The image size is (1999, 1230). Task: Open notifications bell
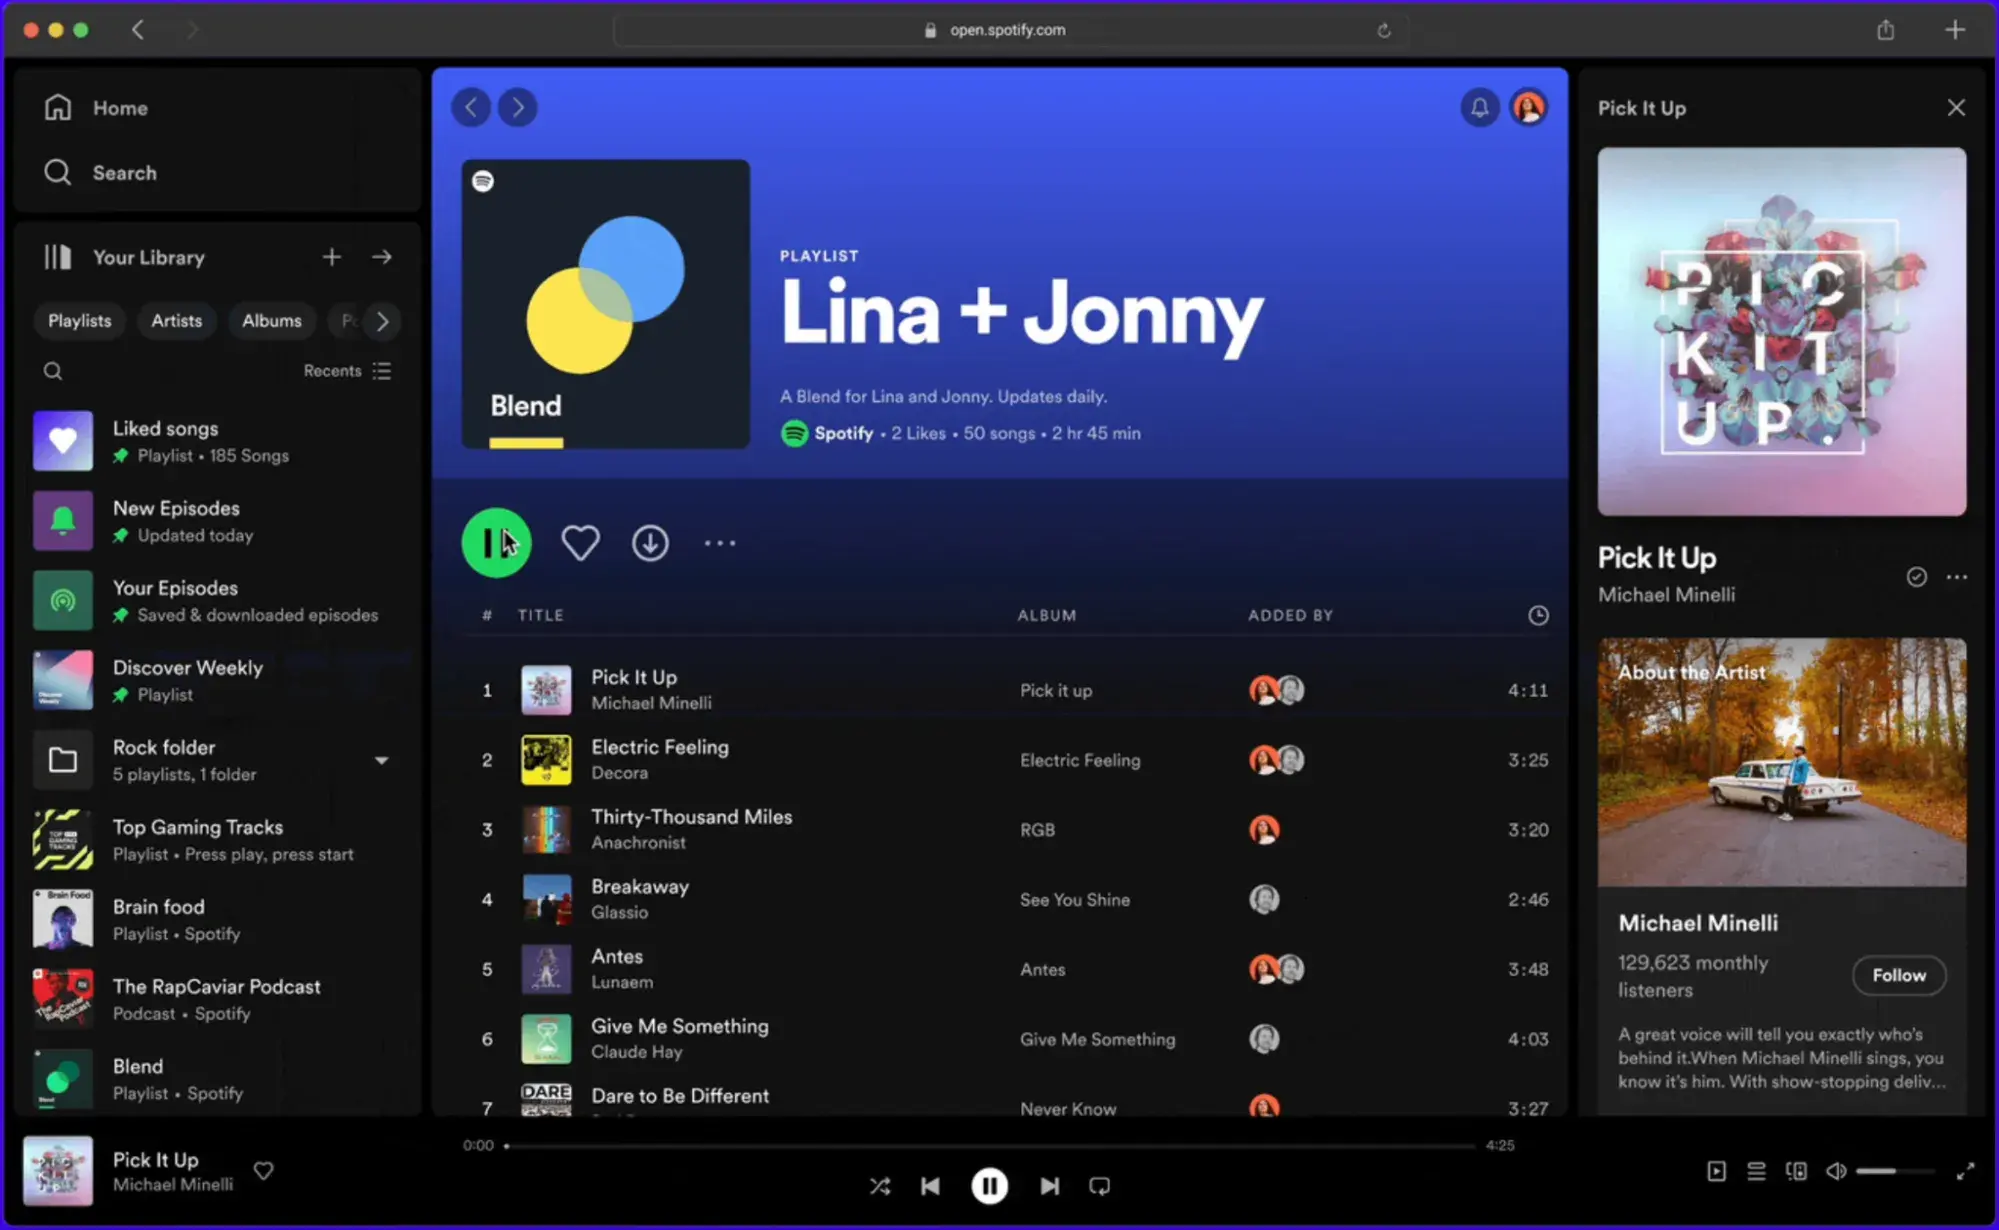tap(1480, 107)
